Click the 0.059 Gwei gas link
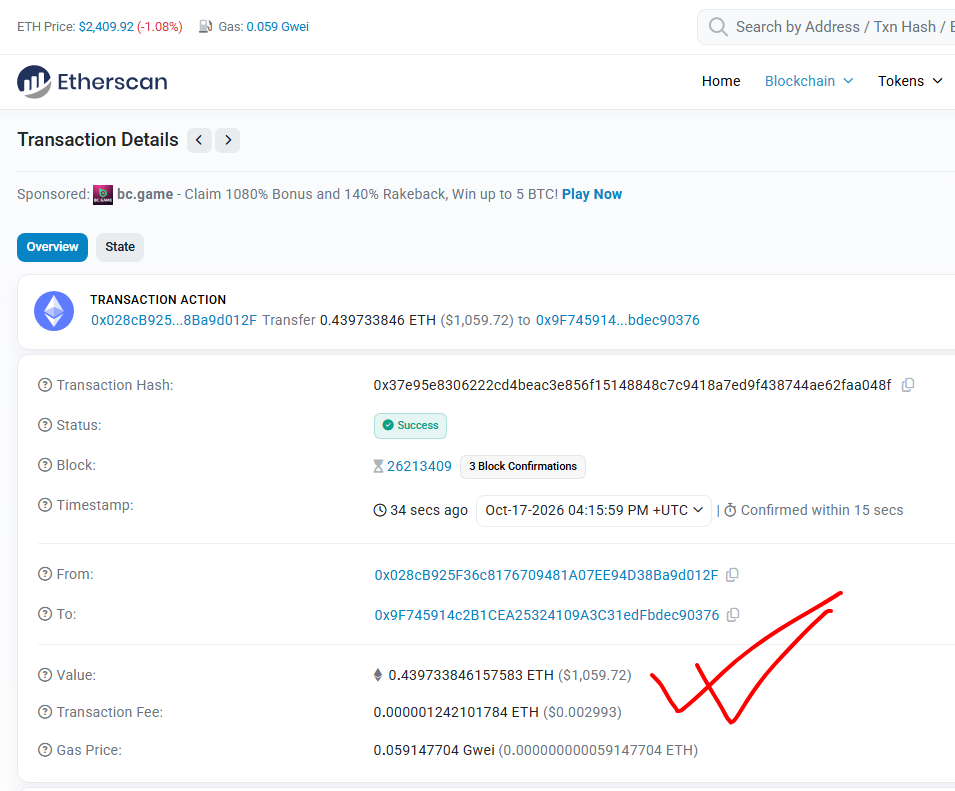Screen dimensions: 955x791 coord(278,27)
